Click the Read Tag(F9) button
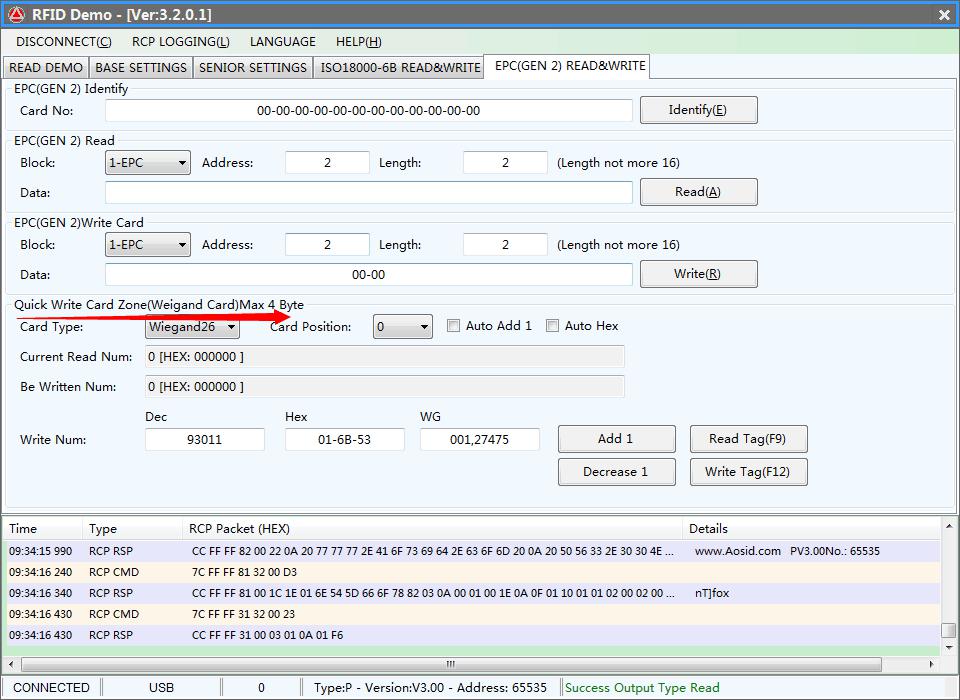This screenshot has width=960, height=700. [748, 439]
